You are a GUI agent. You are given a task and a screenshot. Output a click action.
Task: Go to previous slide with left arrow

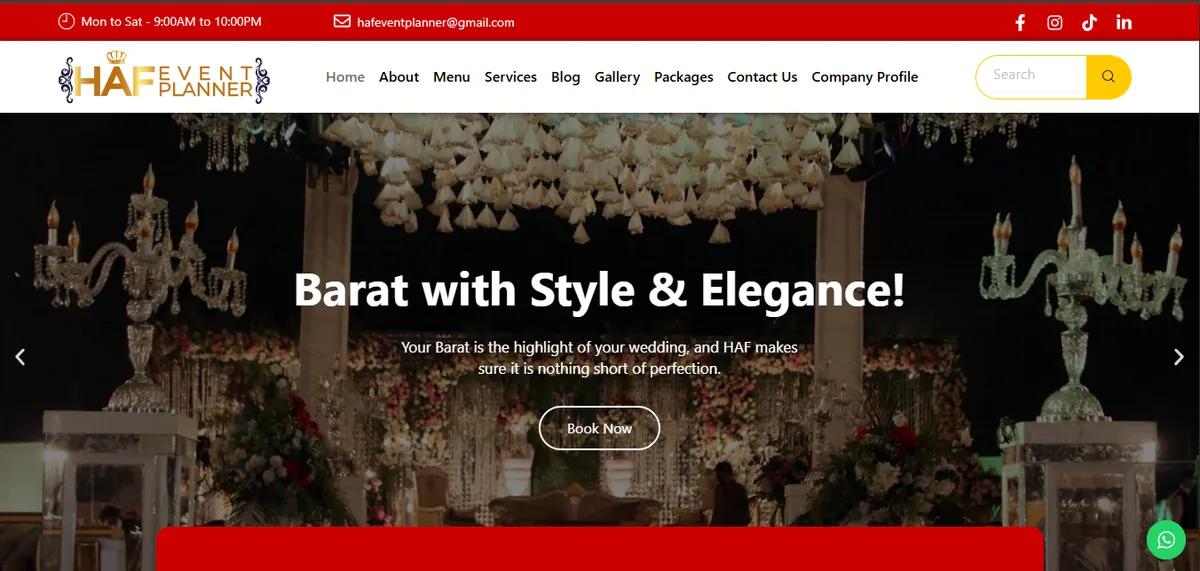click(20, 357)
